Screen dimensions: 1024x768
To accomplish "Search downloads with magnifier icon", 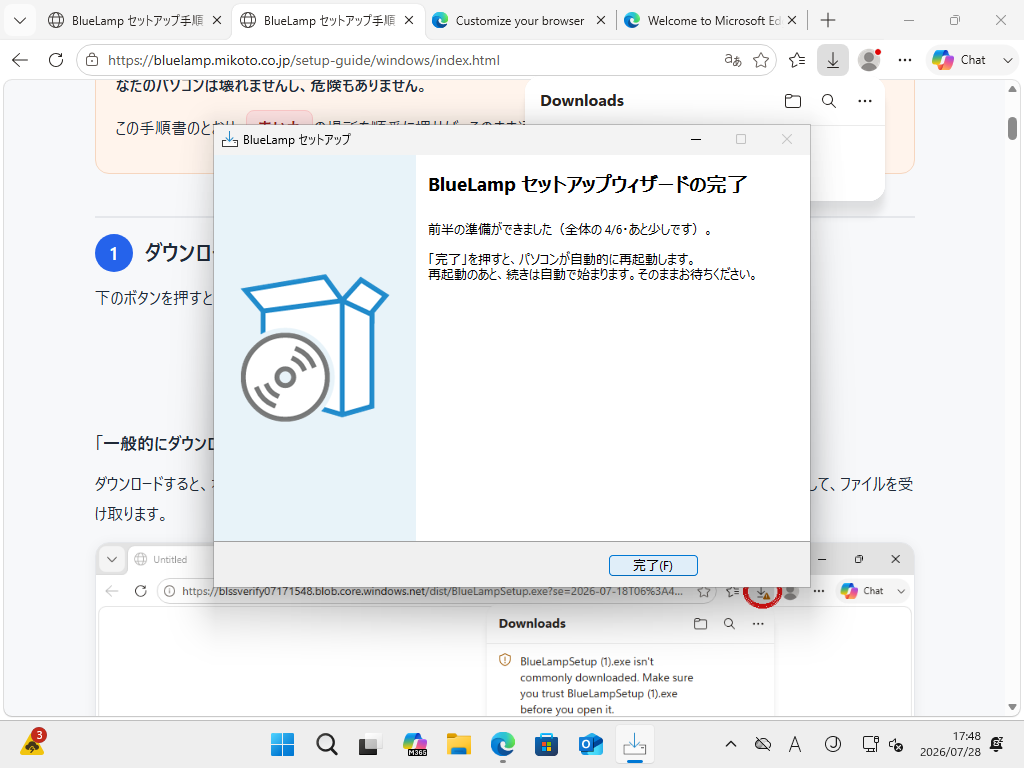I will tap(829, 101).
